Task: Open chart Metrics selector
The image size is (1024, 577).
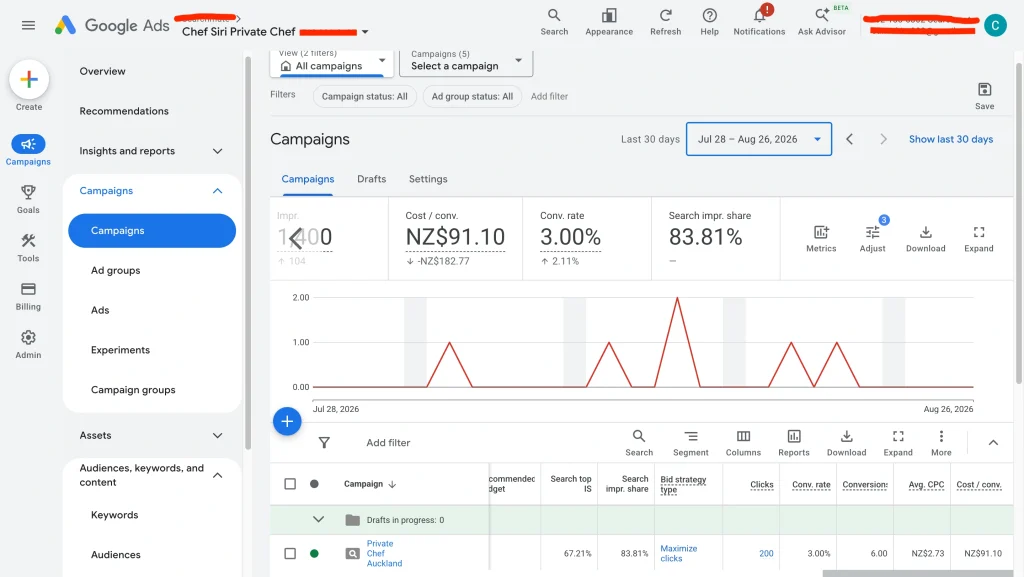Action: click(821, 239)
